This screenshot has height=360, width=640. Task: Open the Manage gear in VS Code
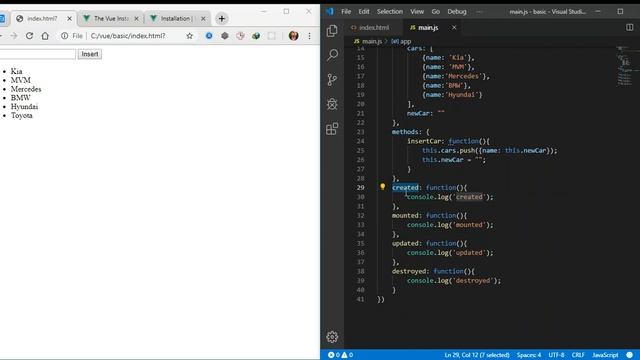point(332,337)
